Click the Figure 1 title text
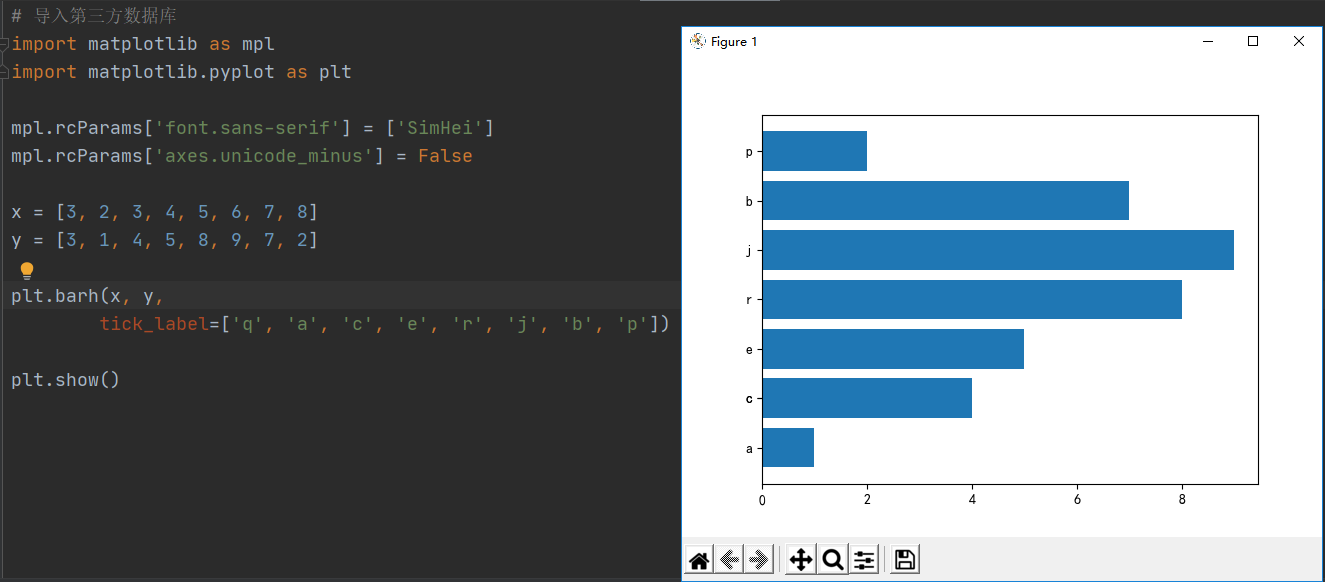This screenshot has height=582, width=1325. pos(734,42)
